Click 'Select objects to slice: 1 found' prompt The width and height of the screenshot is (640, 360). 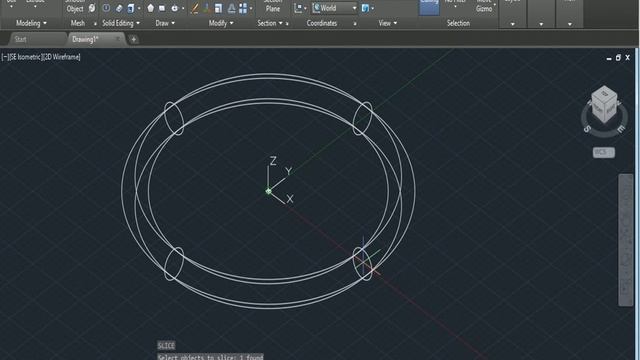(210, 357)
